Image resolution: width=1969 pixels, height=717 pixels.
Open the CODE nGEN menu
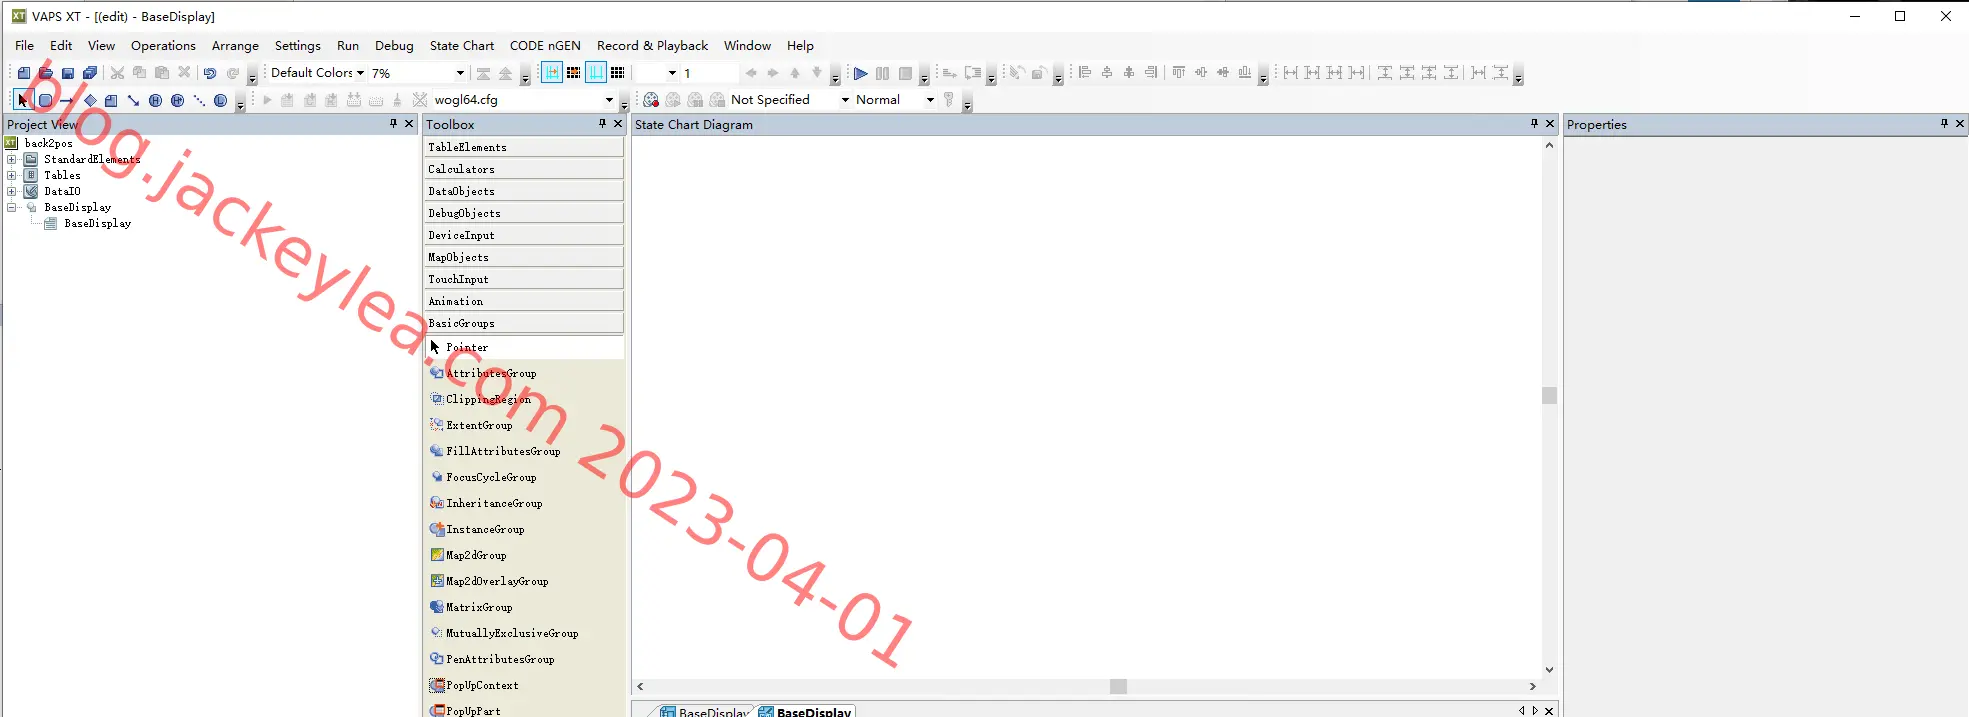click(x=545, y=45)
